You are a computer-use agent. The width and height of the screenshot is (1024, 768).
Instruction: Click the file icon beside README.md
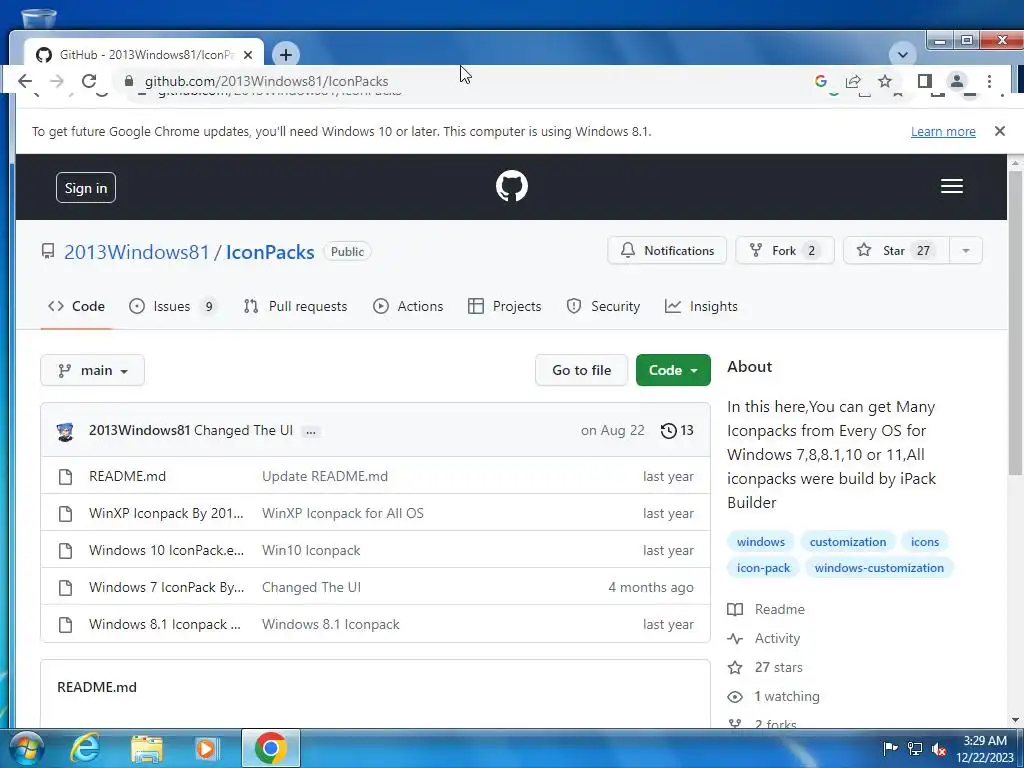(65, 477)
